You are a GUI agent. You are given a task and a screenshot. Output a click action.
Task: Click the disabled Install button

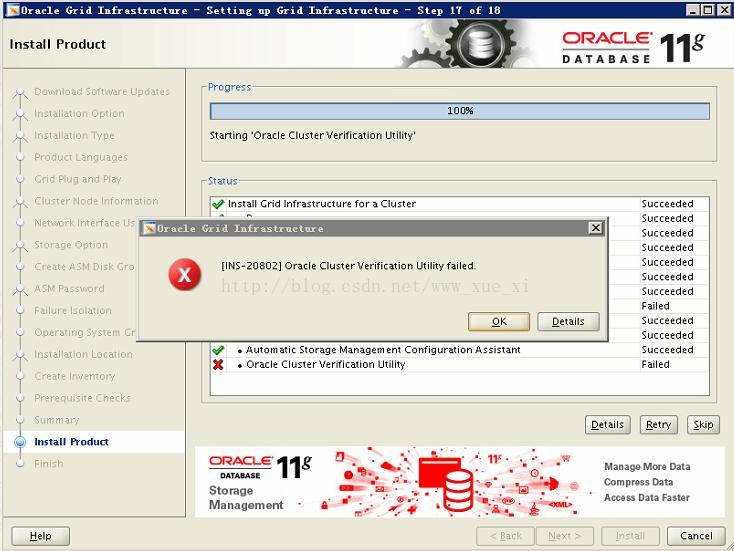pyautogui.click(x=630, y=536)
